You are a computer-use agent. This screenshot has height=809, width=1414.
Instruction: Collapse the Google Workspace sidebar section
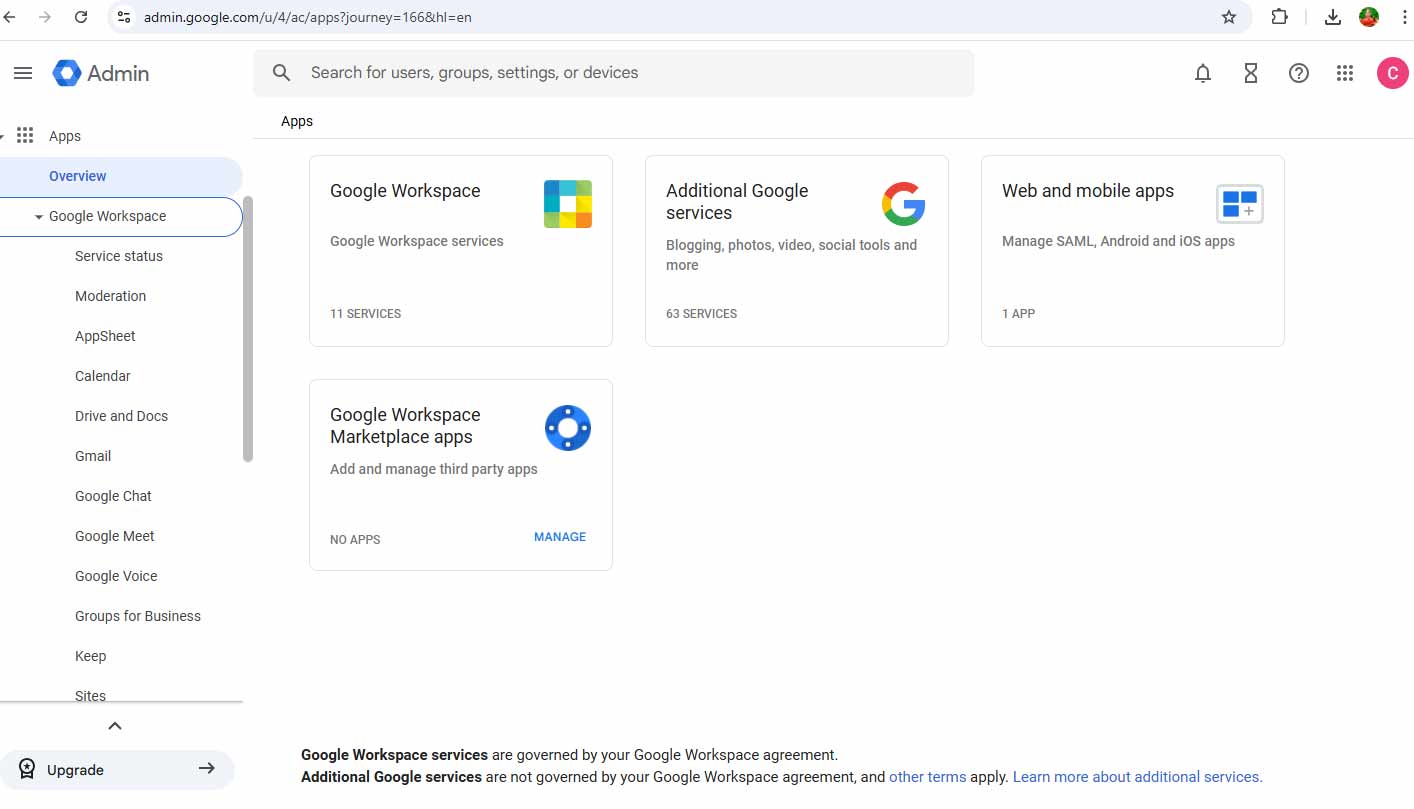click(38, 216)
